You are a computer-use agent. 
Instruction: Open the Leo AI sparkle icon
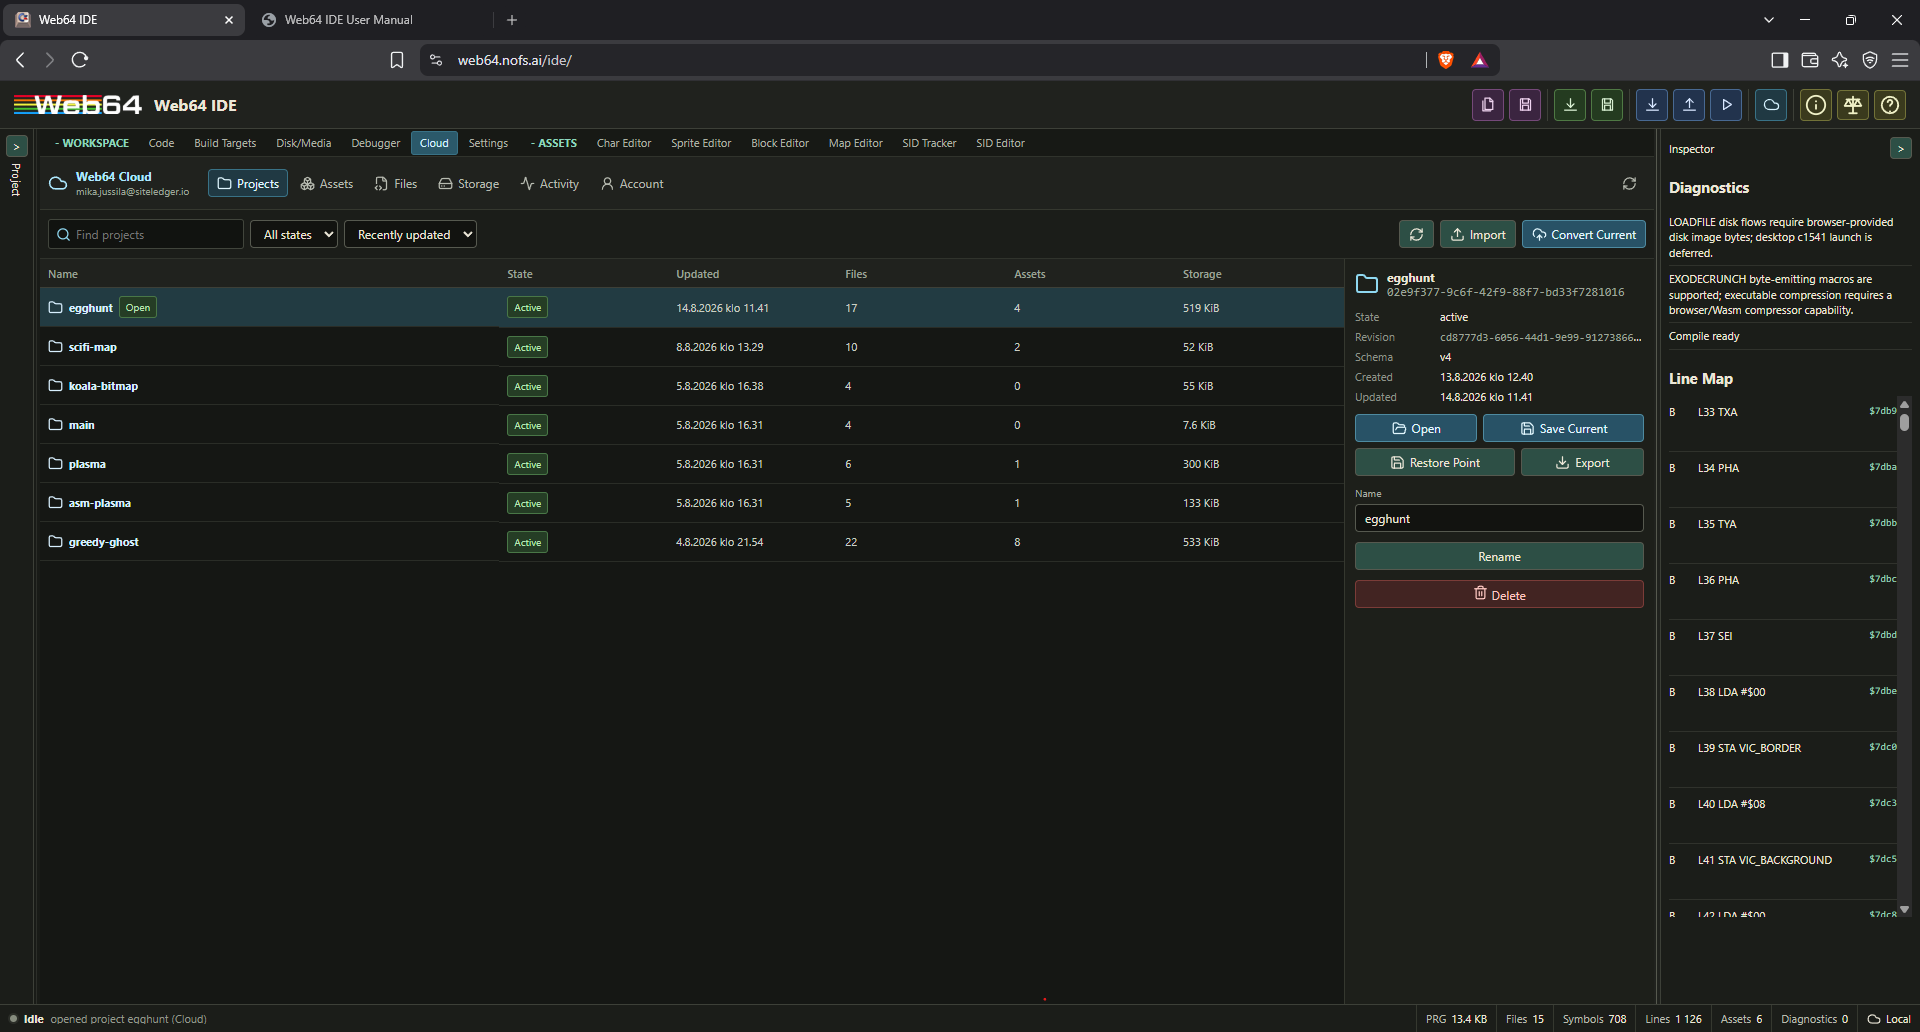(x=1839, y=60)
